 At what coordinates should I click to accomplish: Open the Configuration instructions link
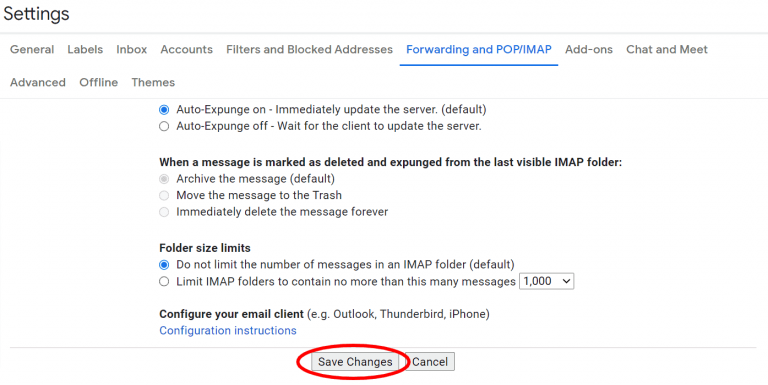point(228,331)
